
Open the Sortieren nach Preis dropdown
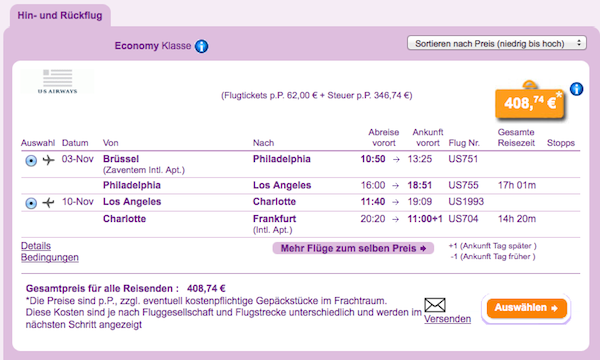coord(497,43)
